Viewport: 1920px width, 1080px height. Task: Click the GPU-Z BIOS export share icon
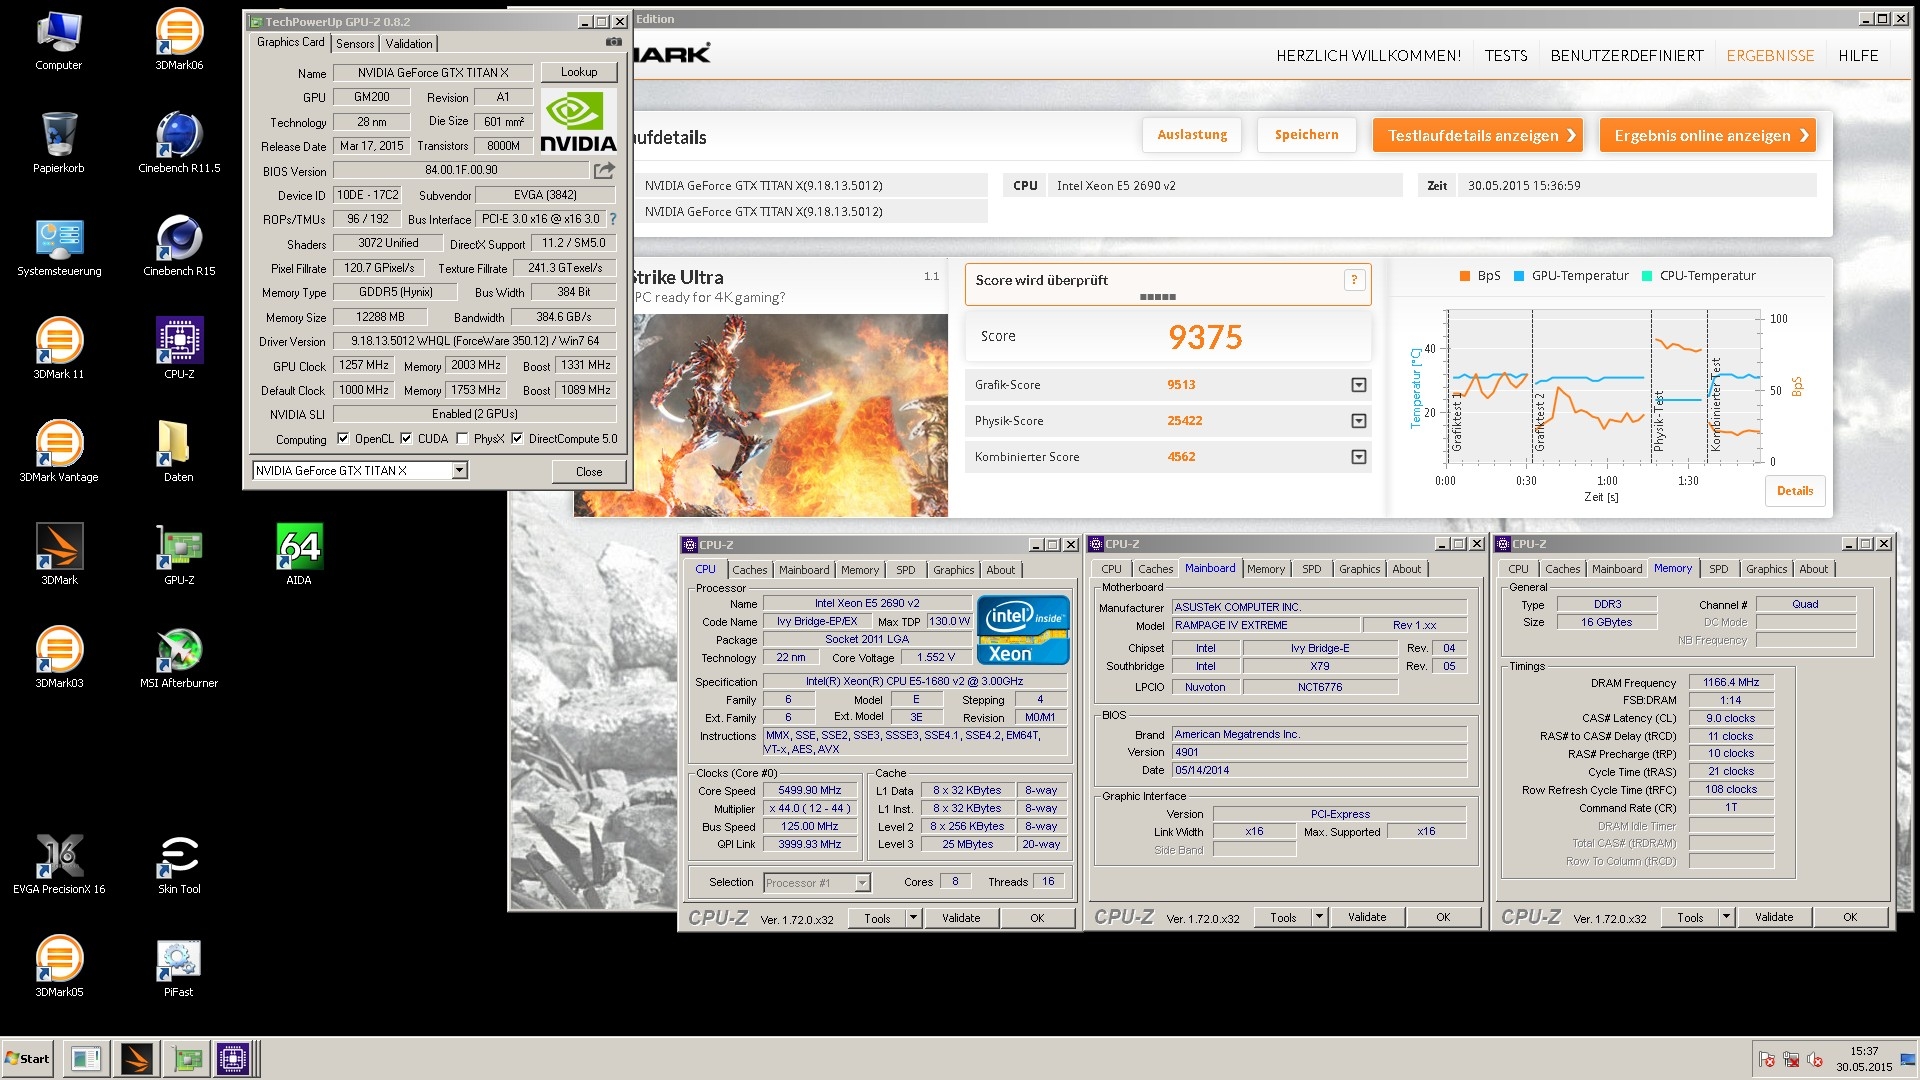point(604,170)
